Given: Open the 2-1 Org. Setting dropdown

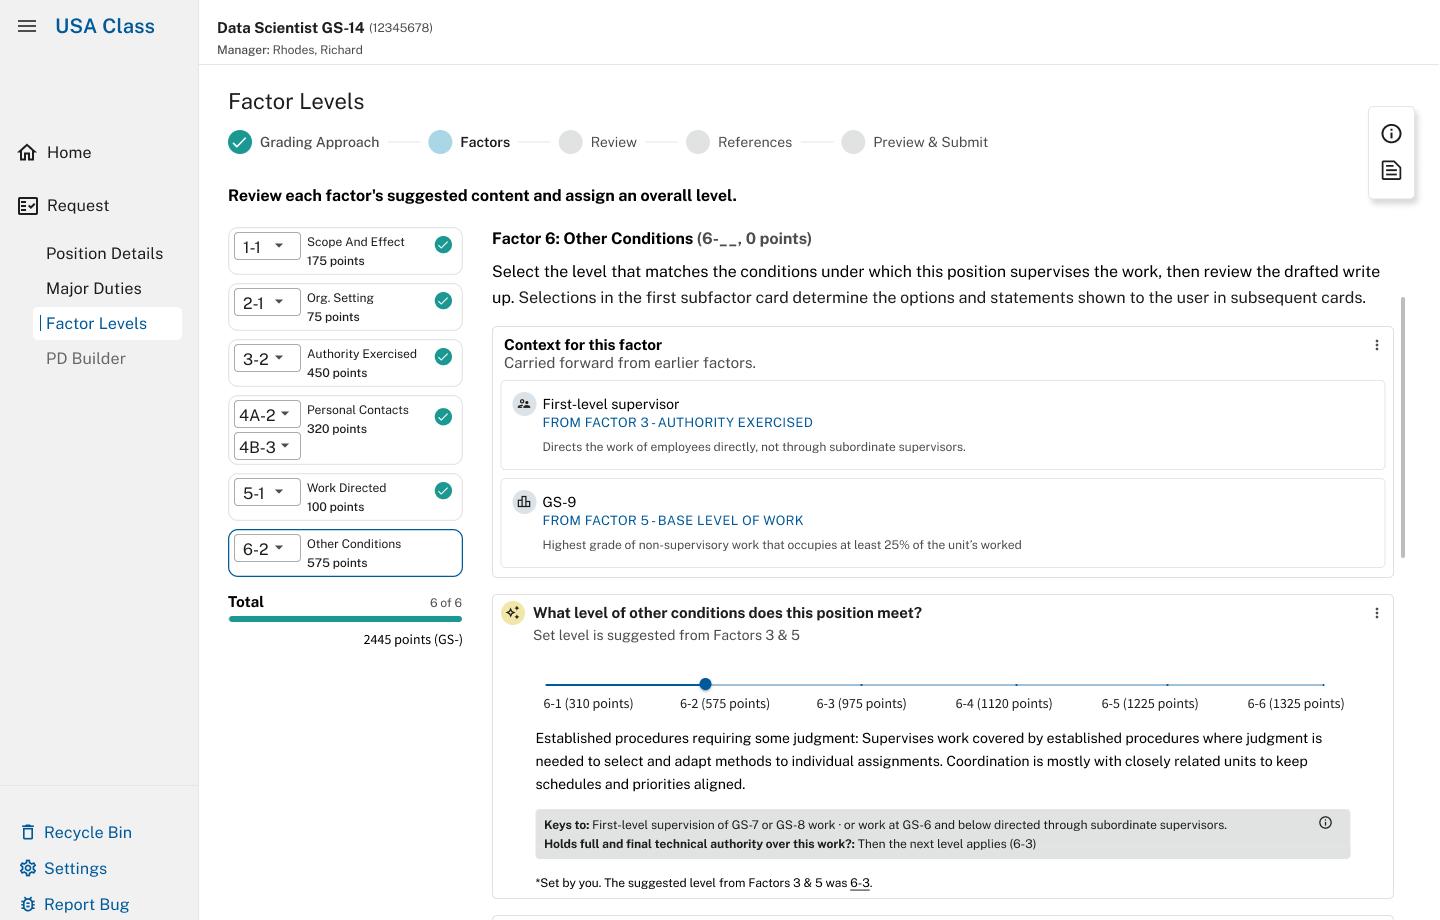Looking at the screenshot, I should (x=267, y=302).
